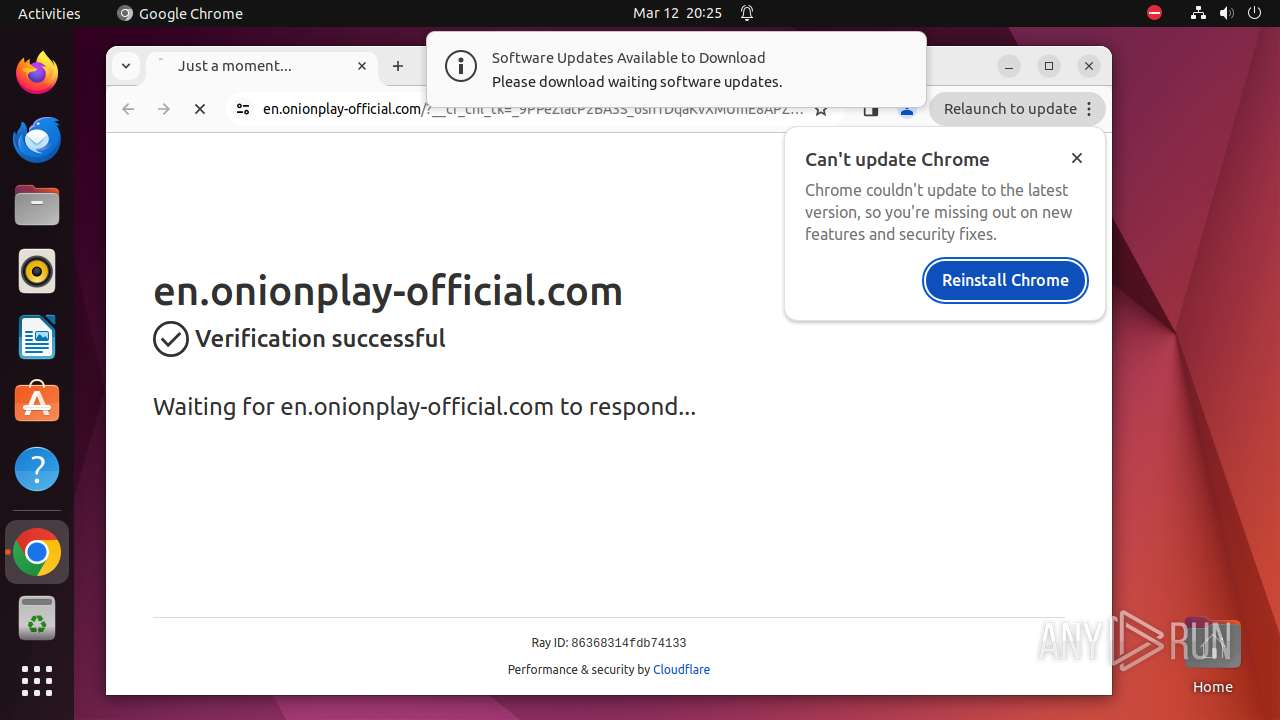Click the Chrome forward arrow
The image size is (1280, 720).
pos(164,109)
